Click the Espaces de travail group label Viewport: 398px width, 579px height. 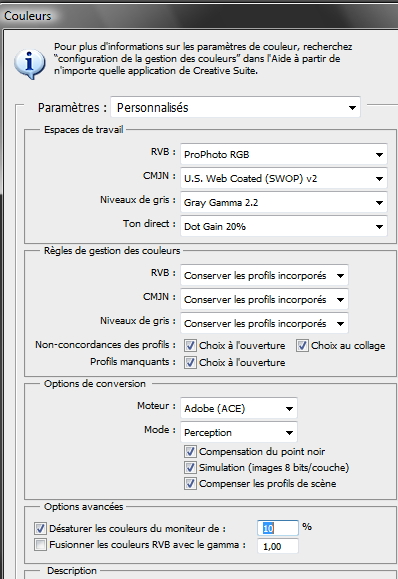pyautogui.click(x=84, y=130)
